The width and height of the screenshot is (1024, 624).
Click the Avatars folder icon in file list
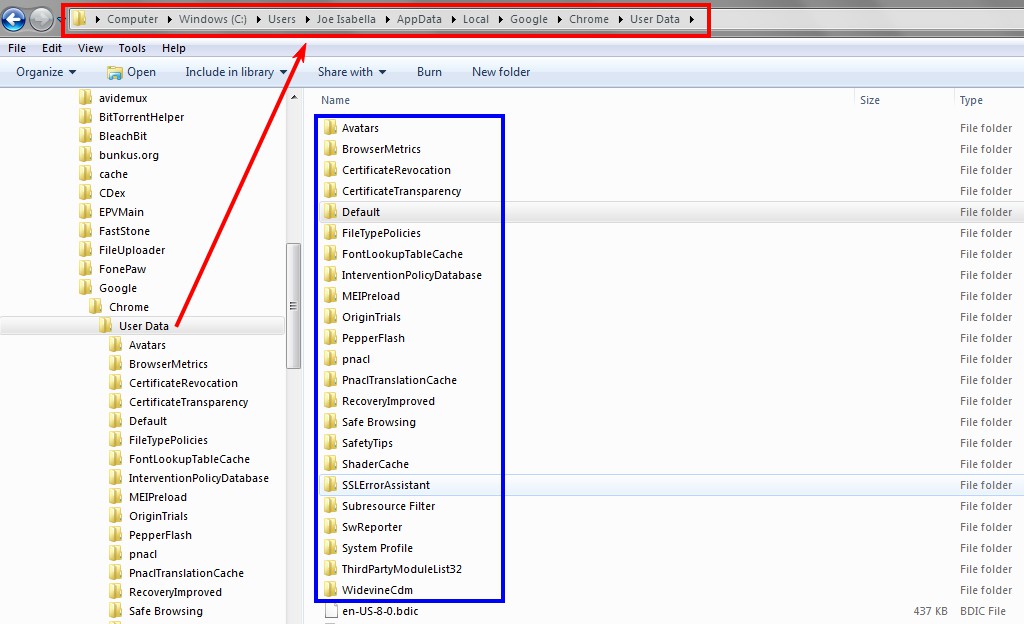[x=330, y=128]
